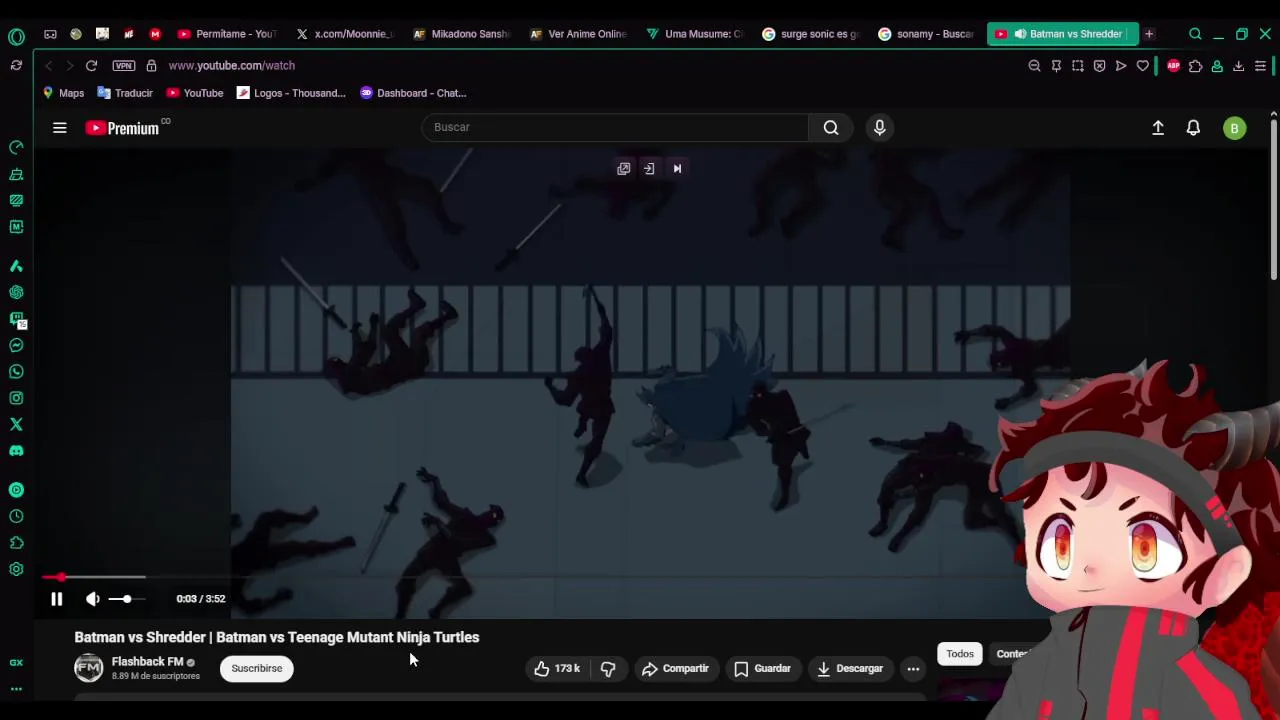Open WhatsApp in the sidebar
The height and width of the screenshot is (720, 1280).
tap(16, 372)
